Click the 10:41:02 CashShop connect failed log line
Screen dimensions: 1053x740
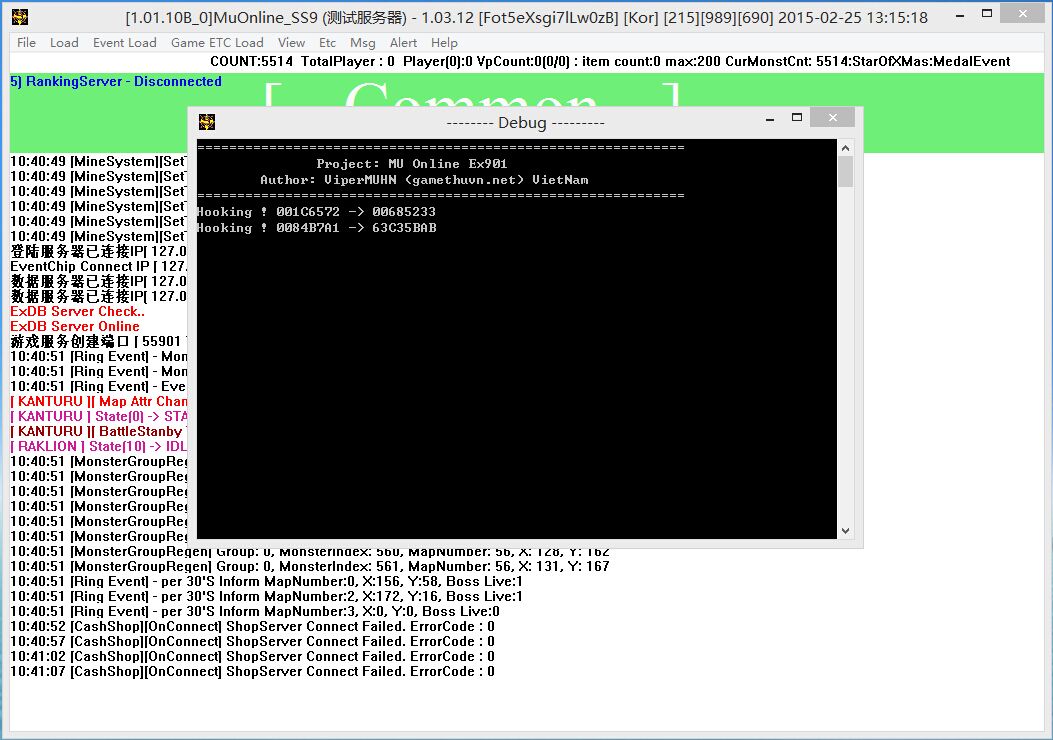pos(253,657)
